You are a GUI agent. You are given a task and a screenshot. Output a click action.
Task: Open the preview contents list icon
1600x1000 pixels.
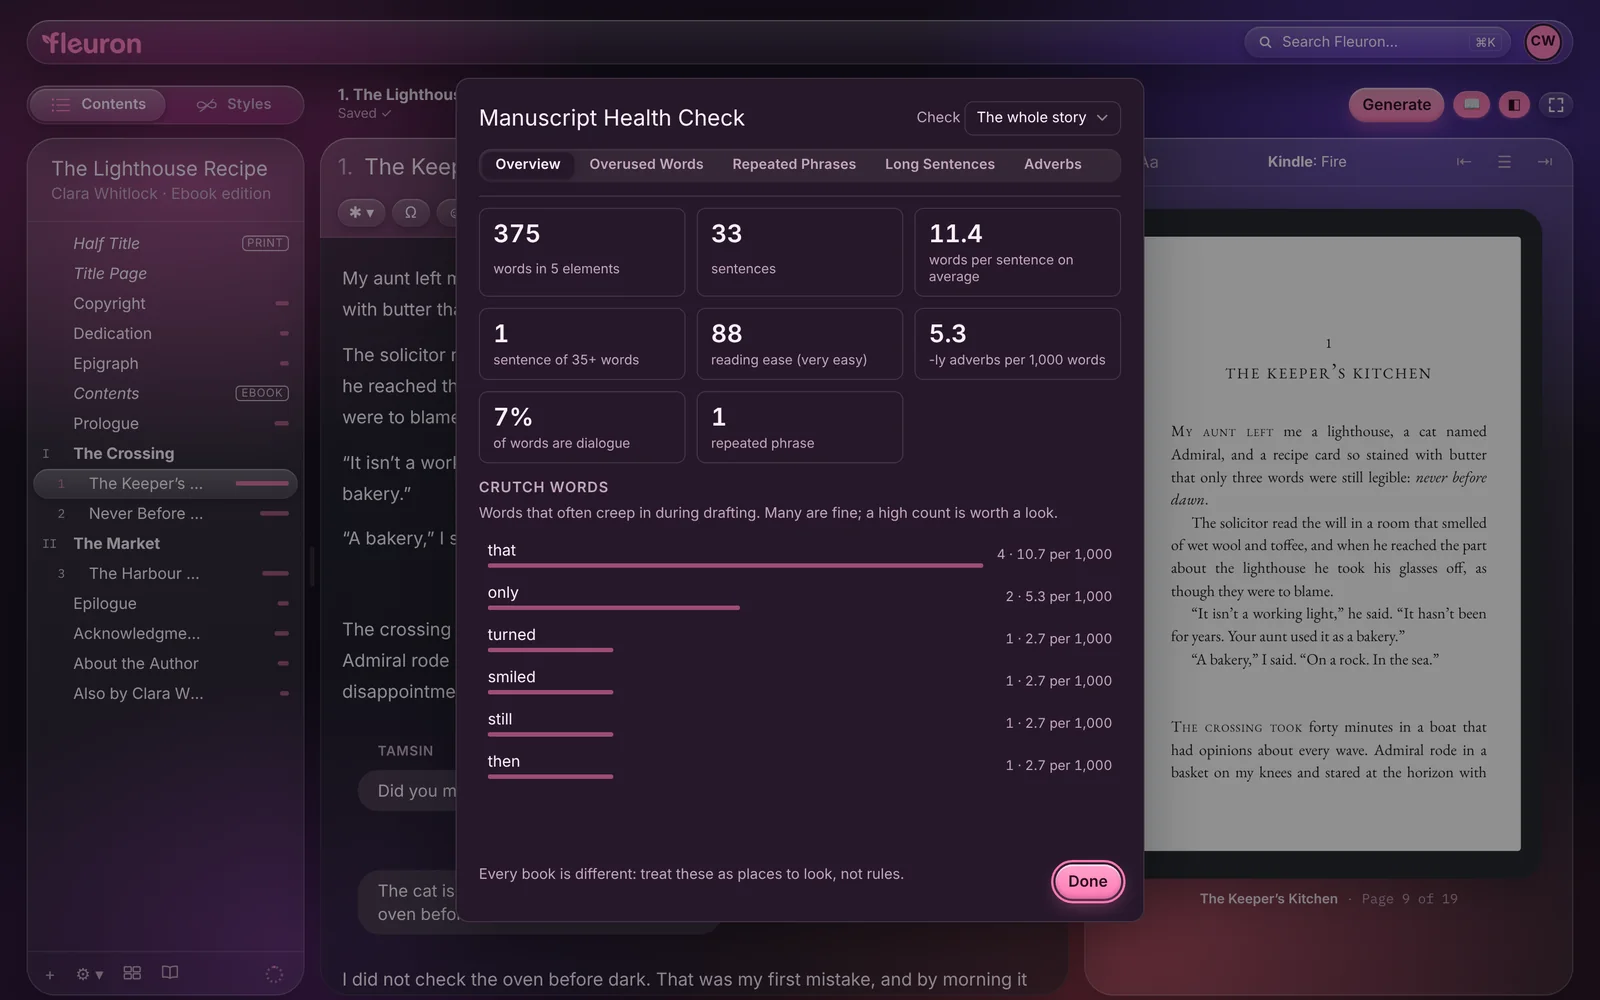click(1504, 162)
